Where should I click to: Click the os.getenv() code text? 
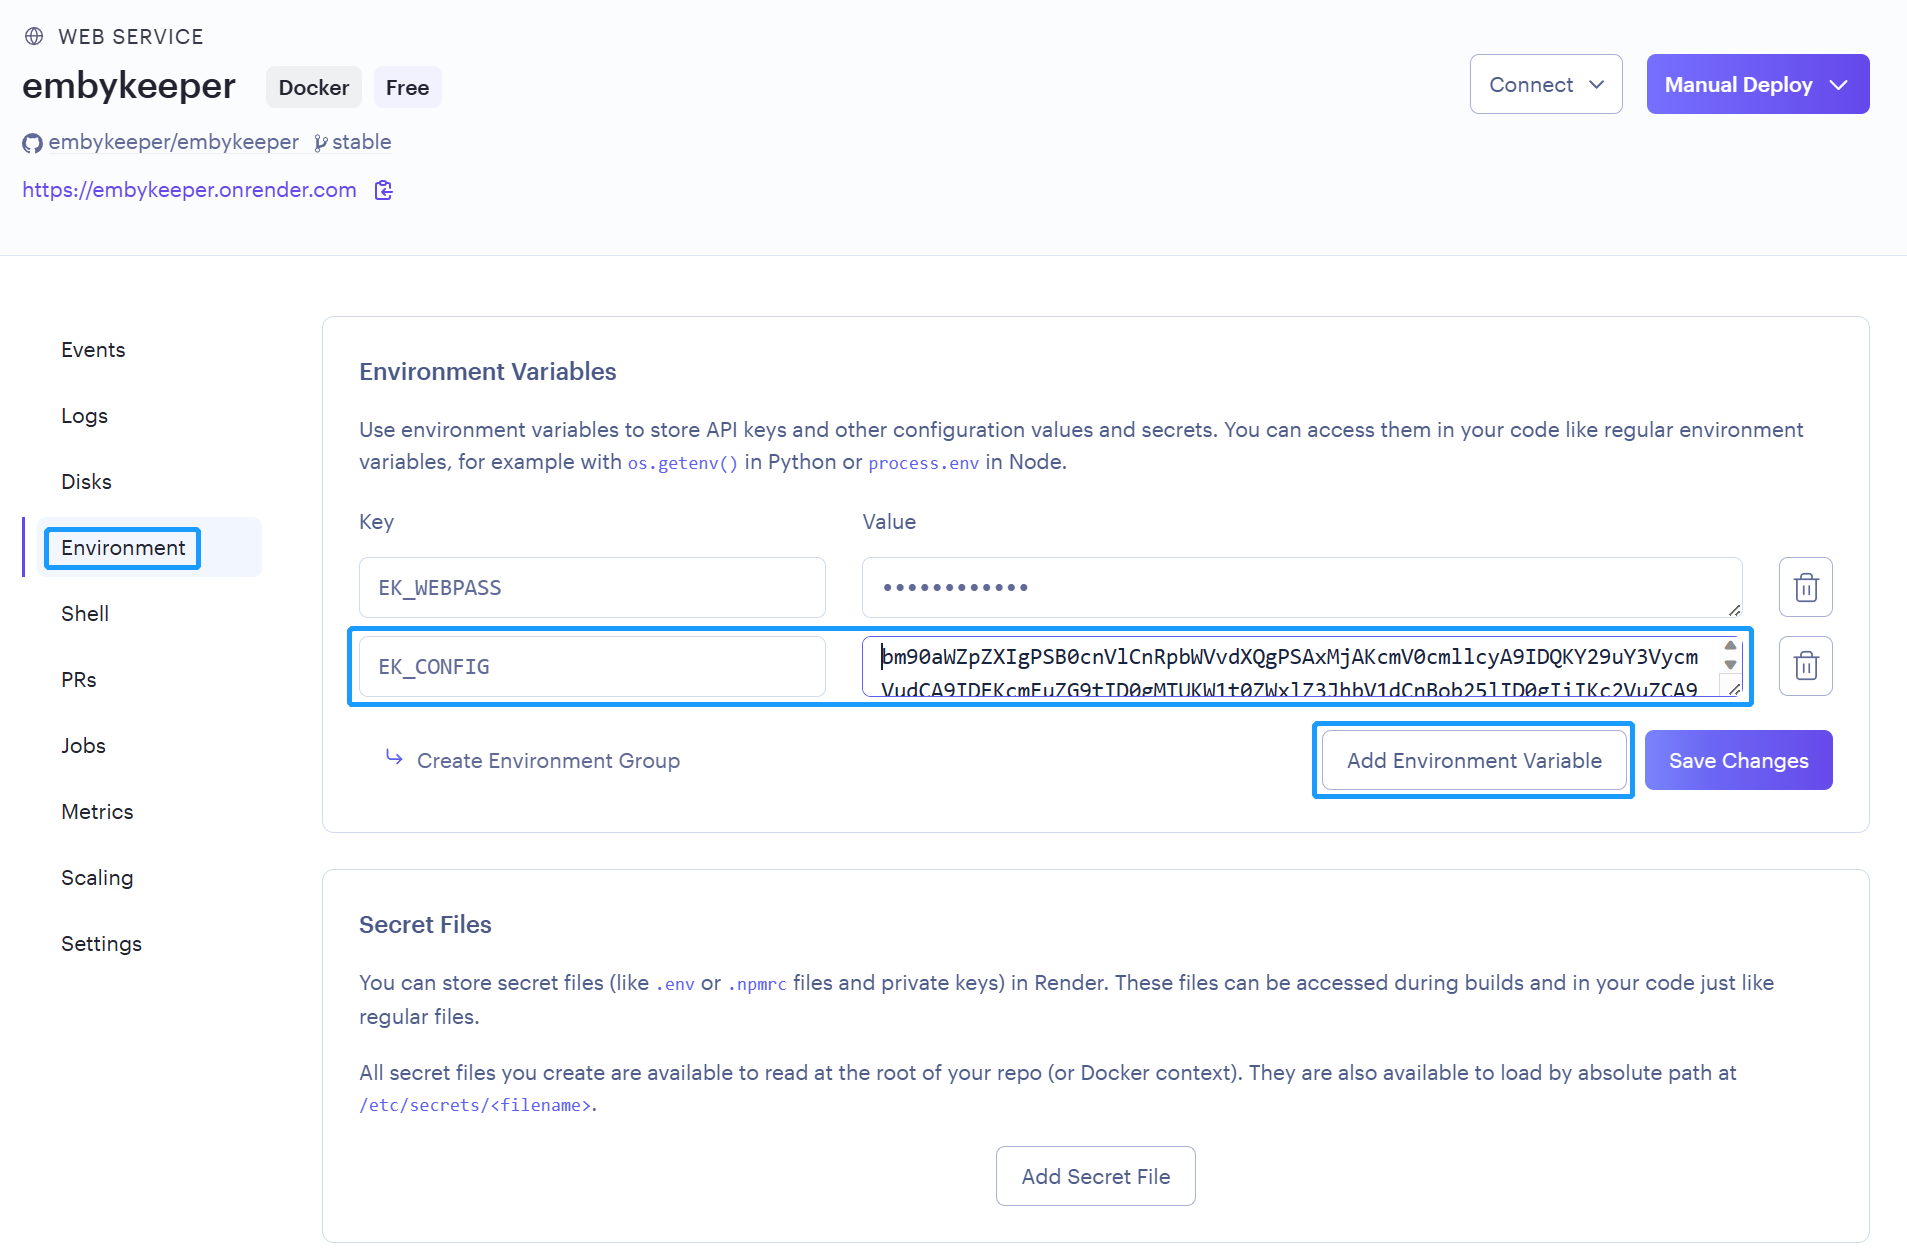pos(682,463)
